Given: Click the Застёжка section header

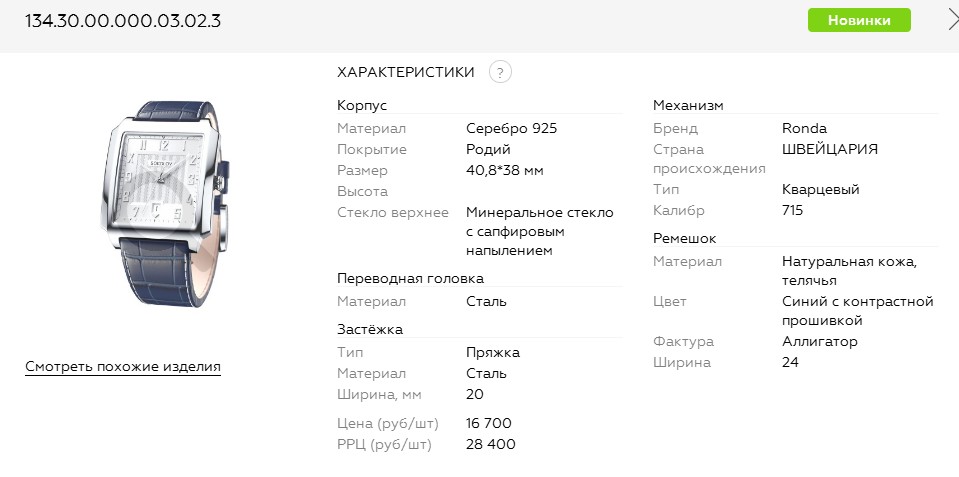Looking at the screenshot, I should pos(370,329).
